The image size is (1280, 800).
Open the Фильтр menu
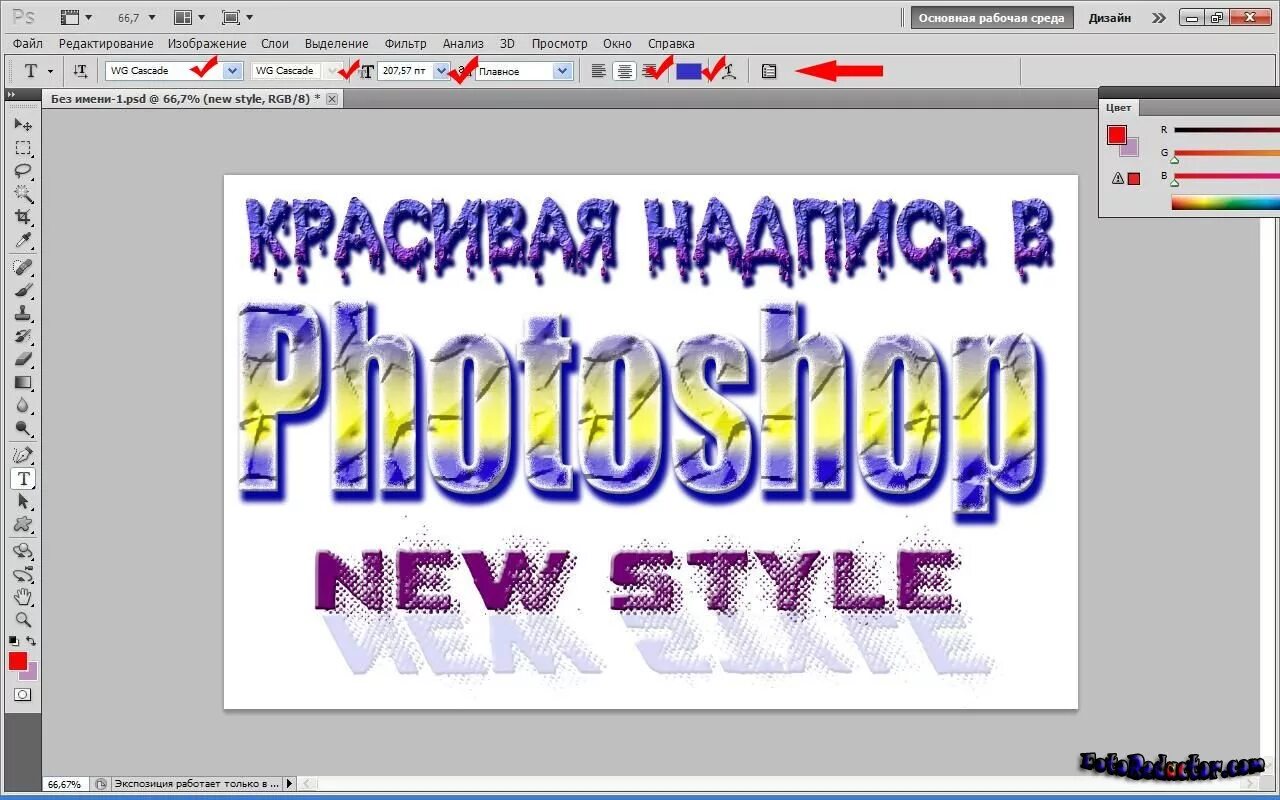(x=405, y=44)
